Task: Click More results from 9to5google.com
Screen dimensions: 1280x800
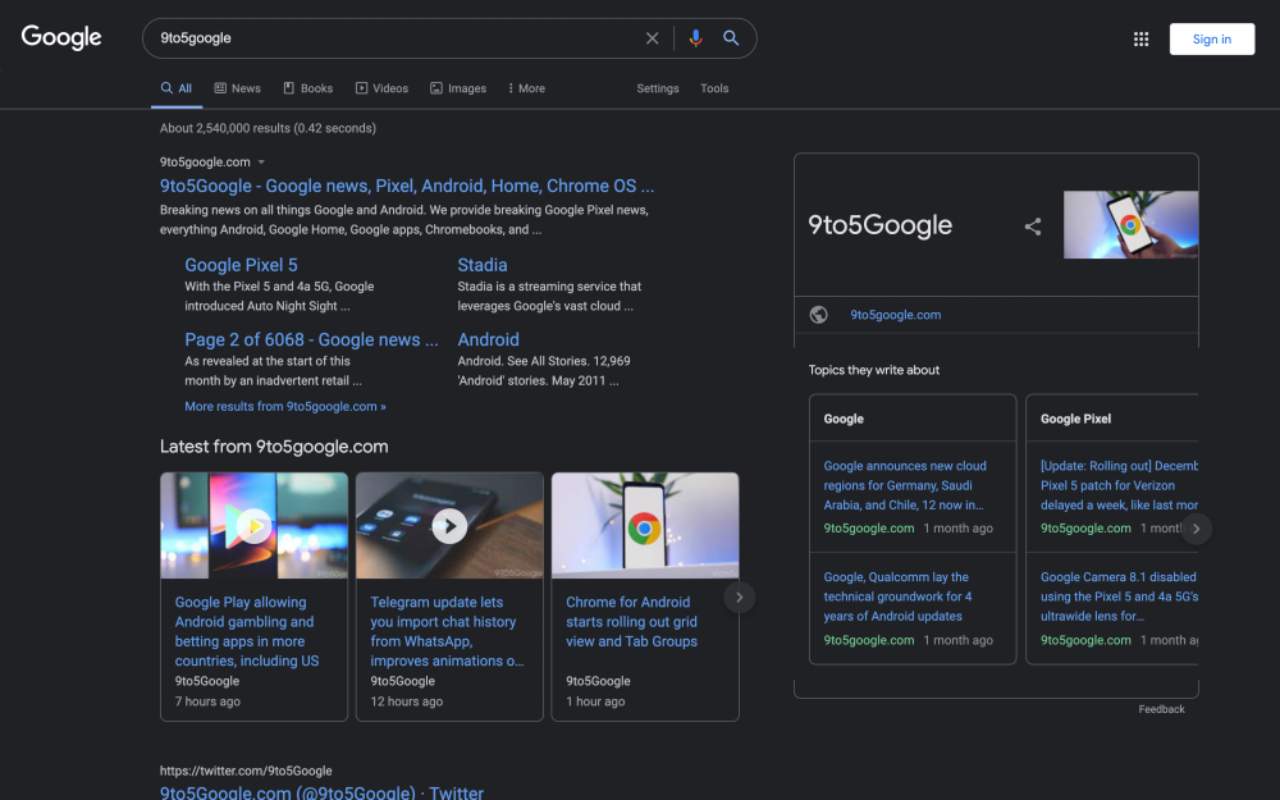Action: coord(285,407)
